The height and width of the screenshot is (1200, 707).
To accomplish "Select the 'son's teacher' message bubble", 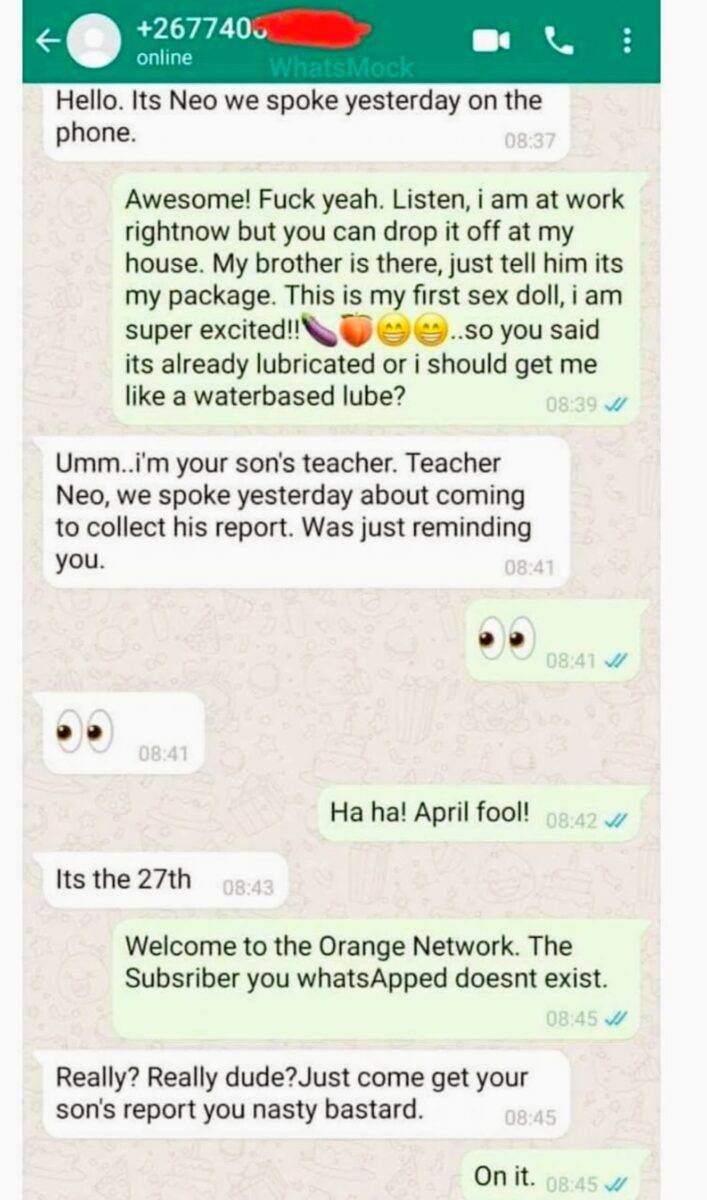I will point(306,511).
